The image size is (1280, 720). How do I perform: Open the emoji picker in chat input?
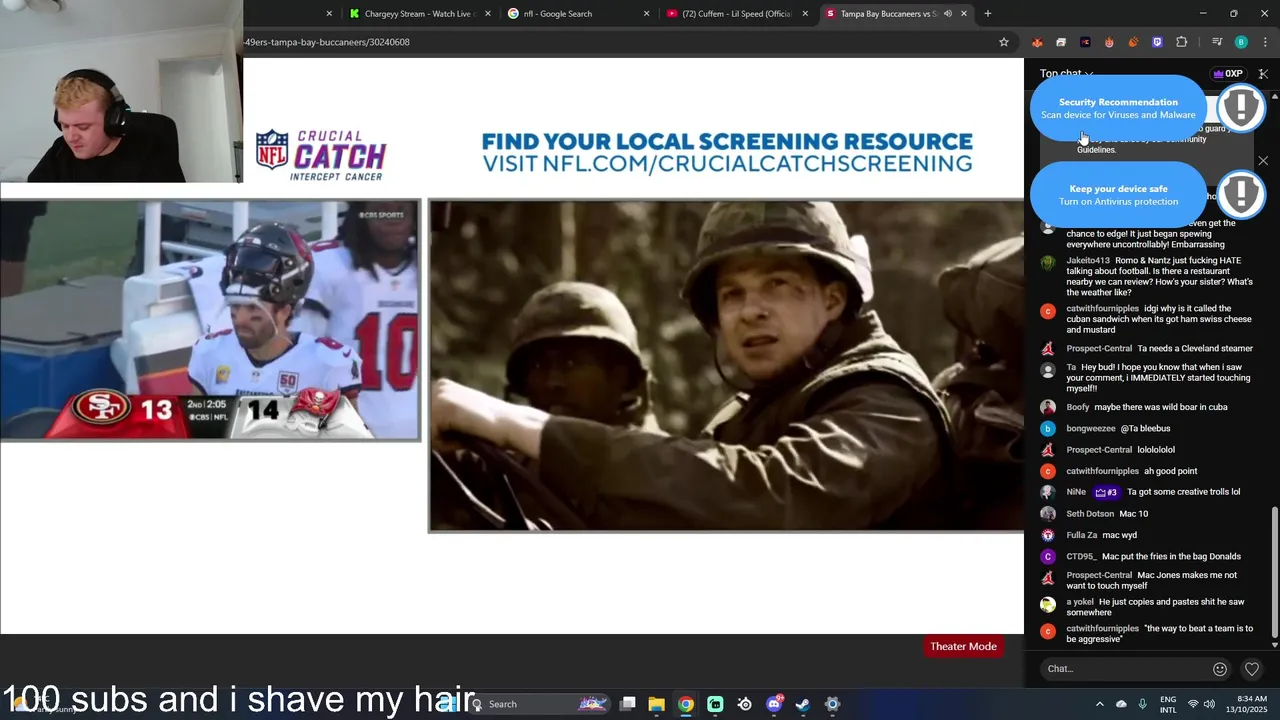click(1220, 669)
